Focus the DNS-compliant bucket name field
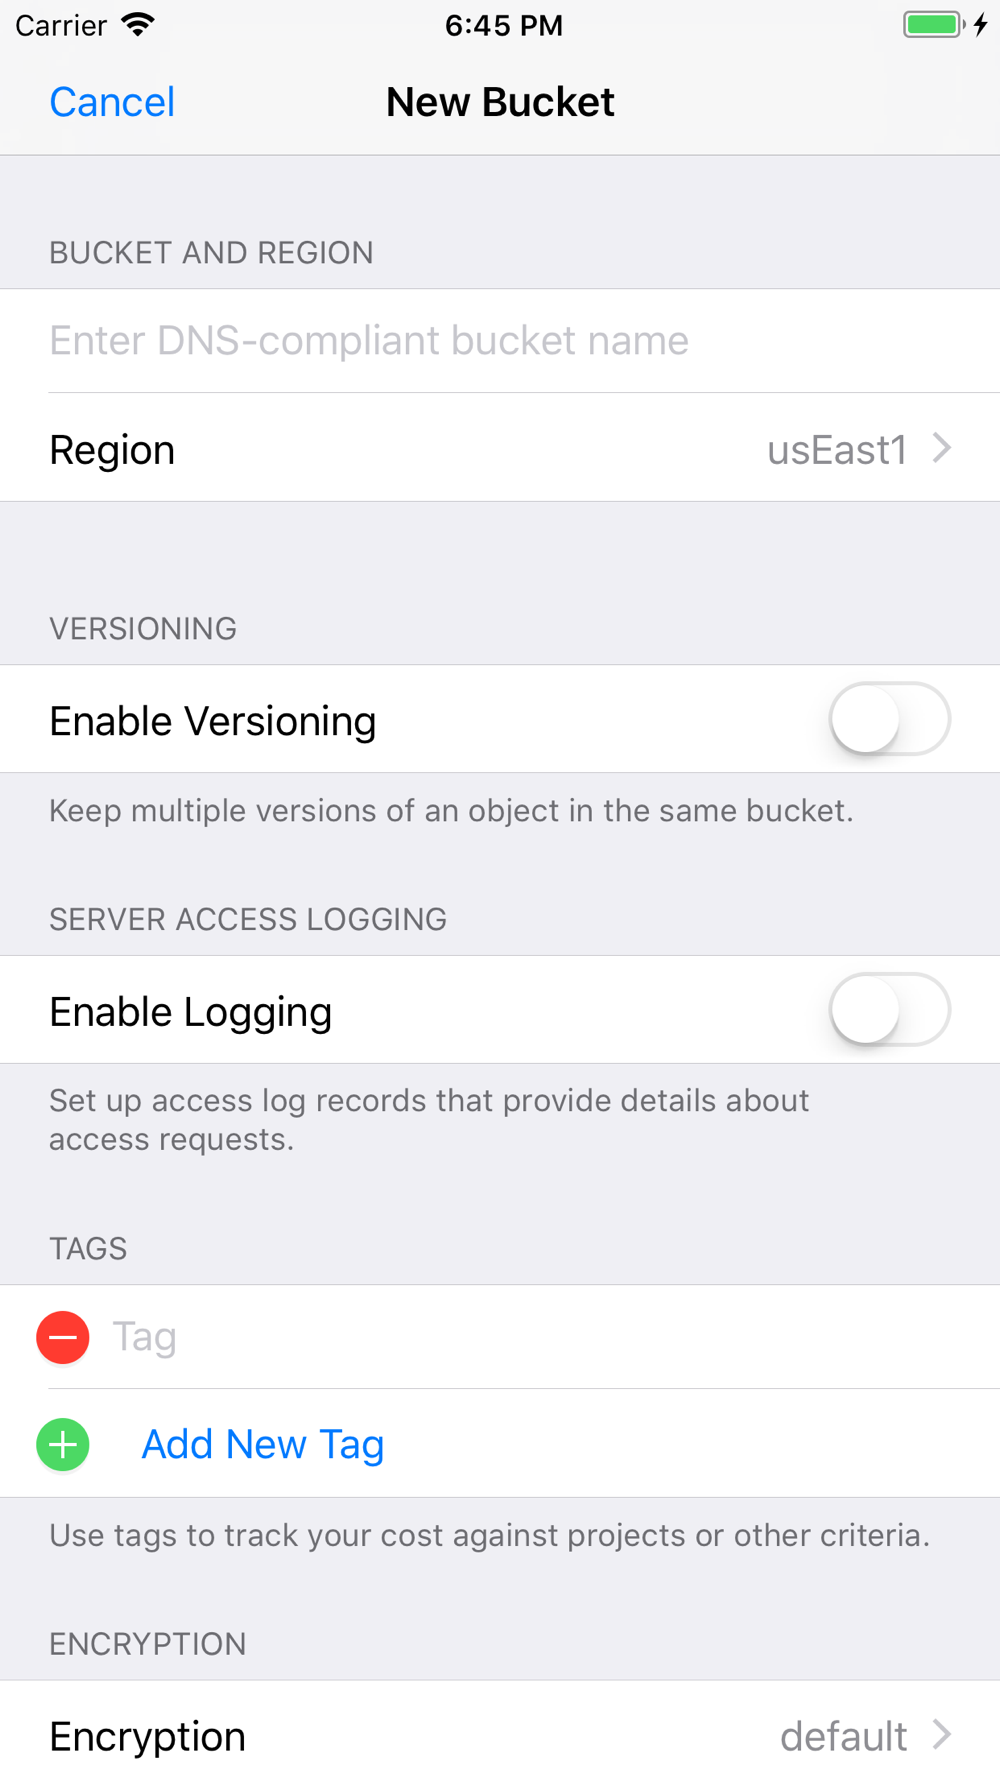Viewport: 1000px width, 1778px height. 500,341
